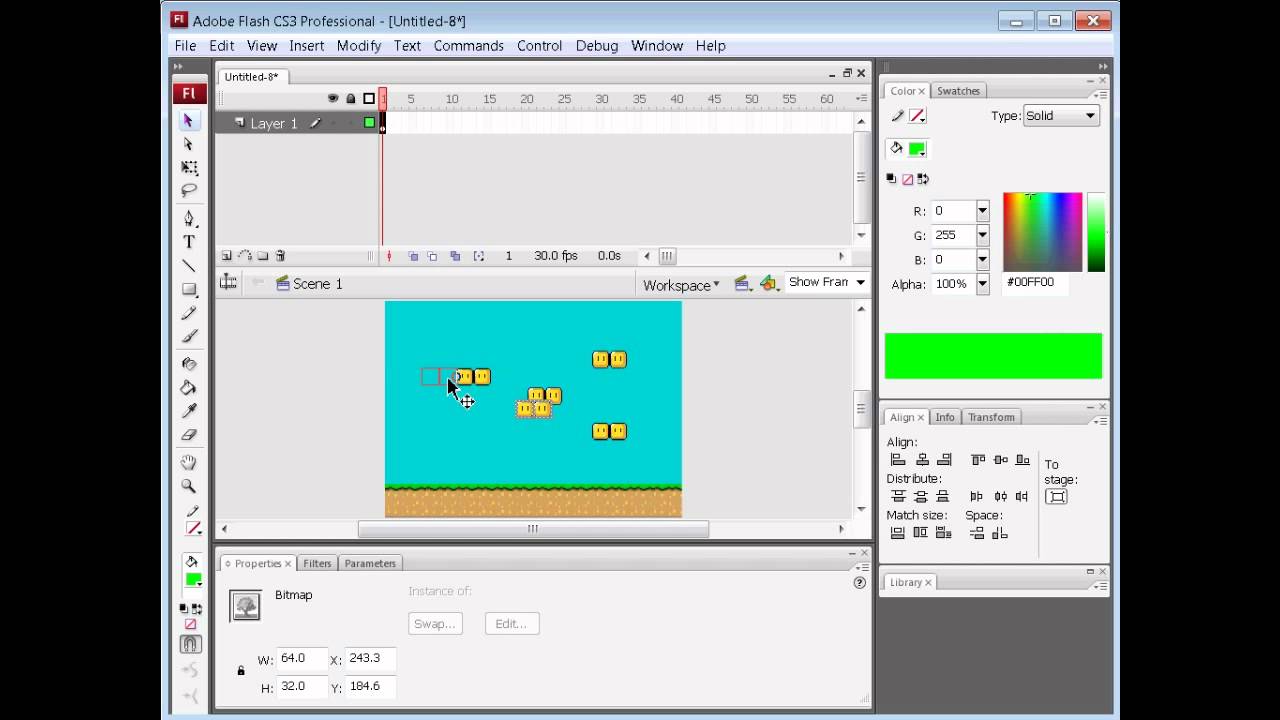Click the W width field 64.0
The height and width of the screenshot is (720, 1280).
pyautogui.click(x=301, y=659)
